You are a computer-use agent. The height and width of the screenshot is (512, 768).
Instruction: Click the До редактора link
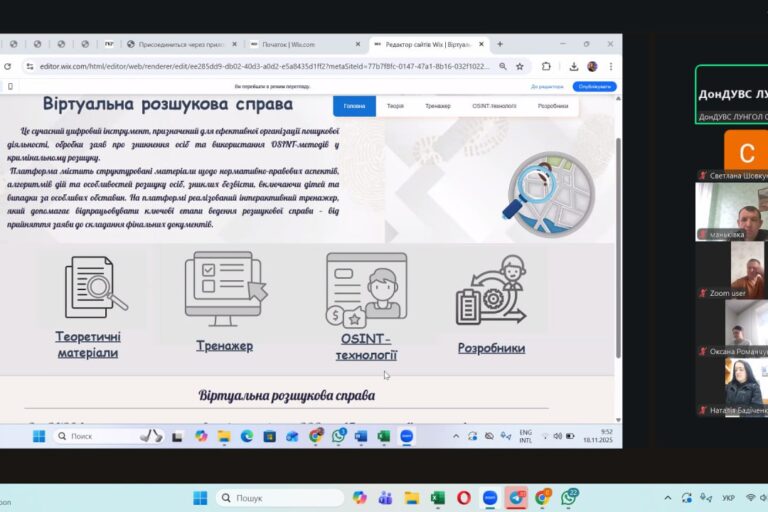tap(546, 87)
